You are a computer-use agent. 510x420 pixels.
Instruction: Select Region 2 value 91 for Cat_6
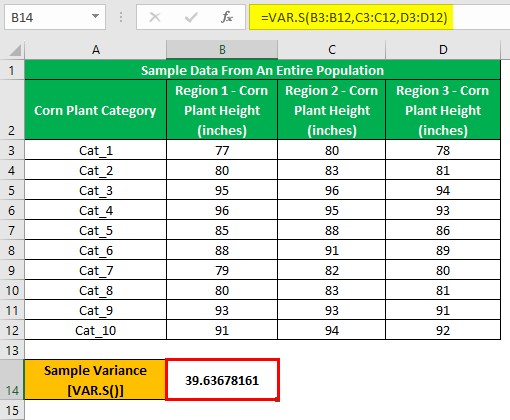332,250
